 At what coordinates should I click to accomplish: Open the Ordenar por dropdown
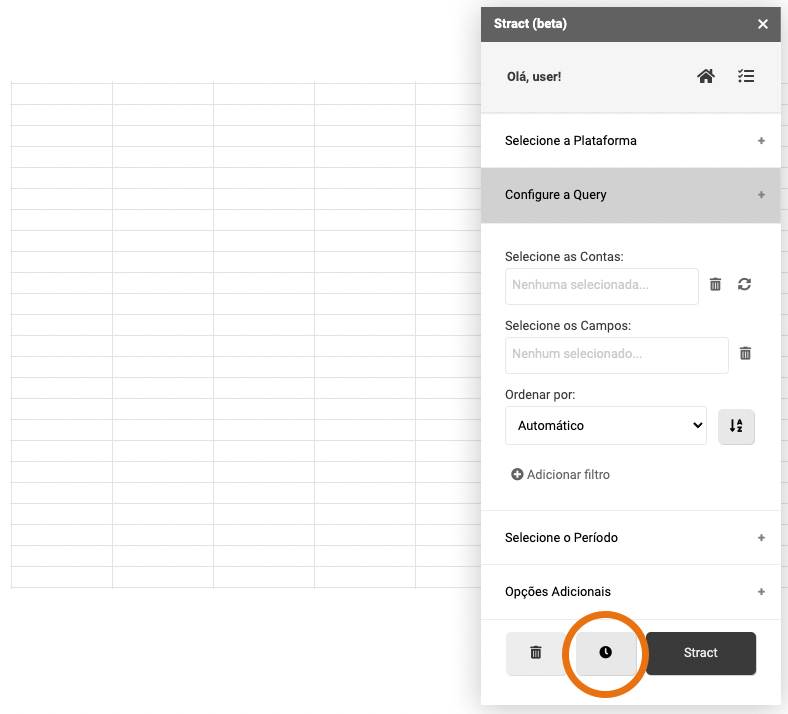tap(605, 426)
